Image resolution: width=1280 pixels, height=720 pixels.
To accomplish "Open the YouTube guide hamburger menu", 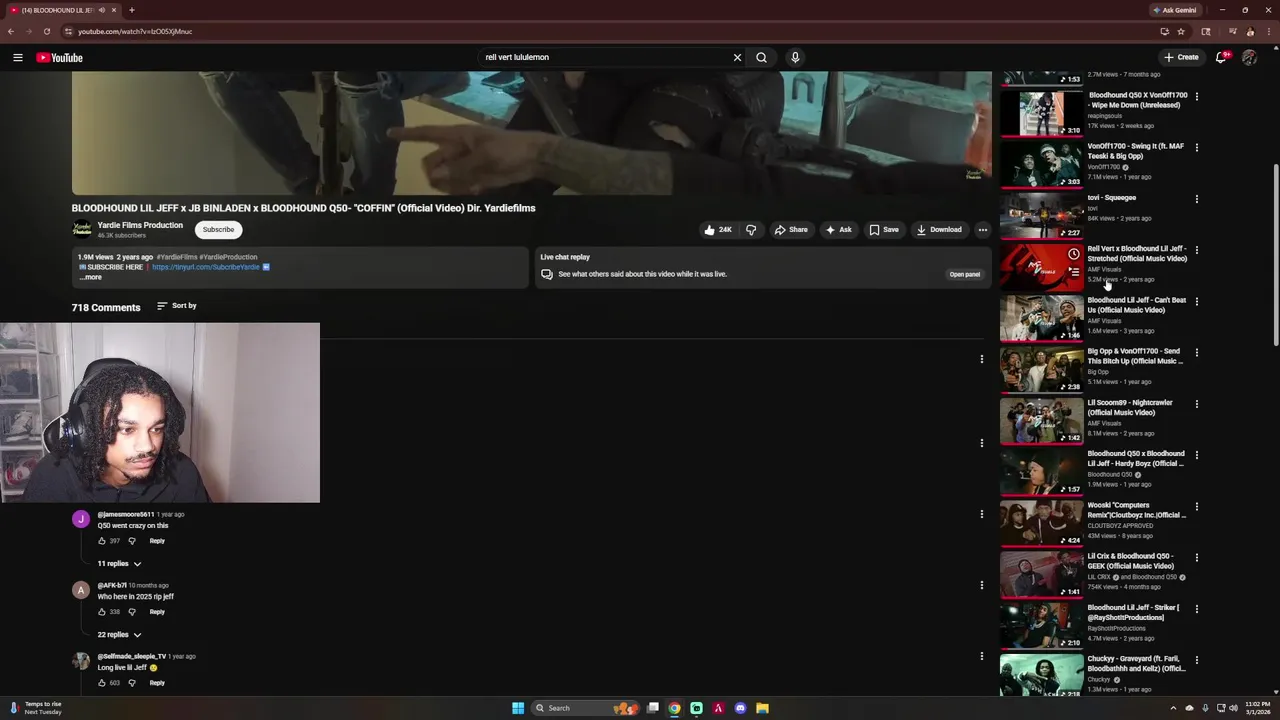I will (x=17, y=57).
